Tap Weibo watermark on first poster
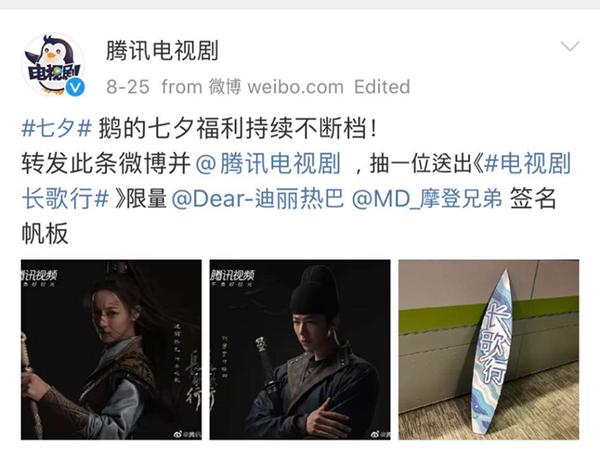The image size is (600, 449). click(187, 434)
